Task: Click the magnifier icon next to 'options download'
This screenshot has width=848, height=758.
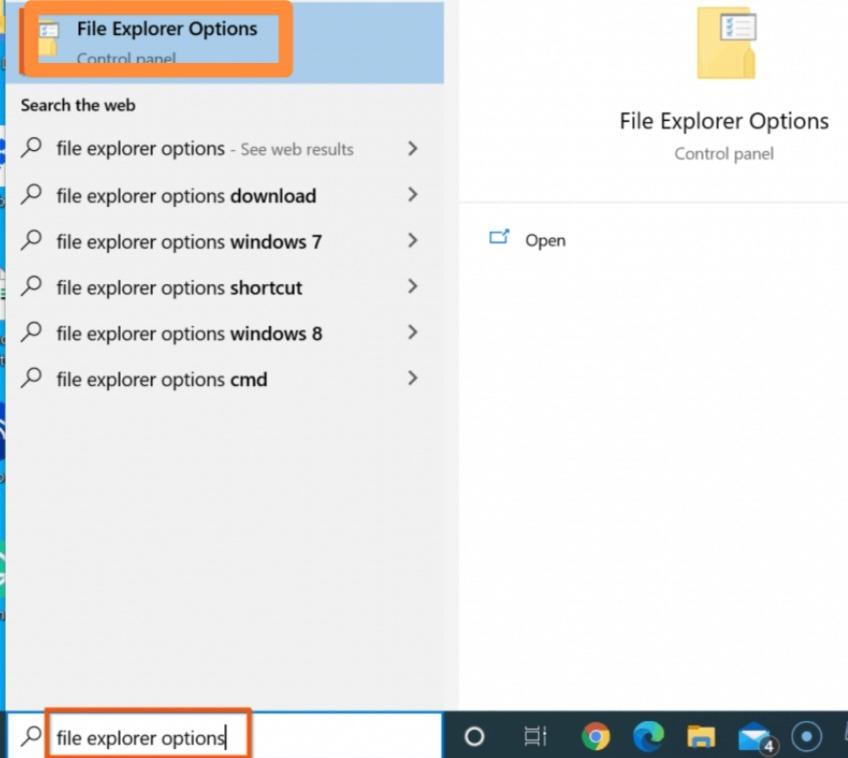Action: (31, 194)
